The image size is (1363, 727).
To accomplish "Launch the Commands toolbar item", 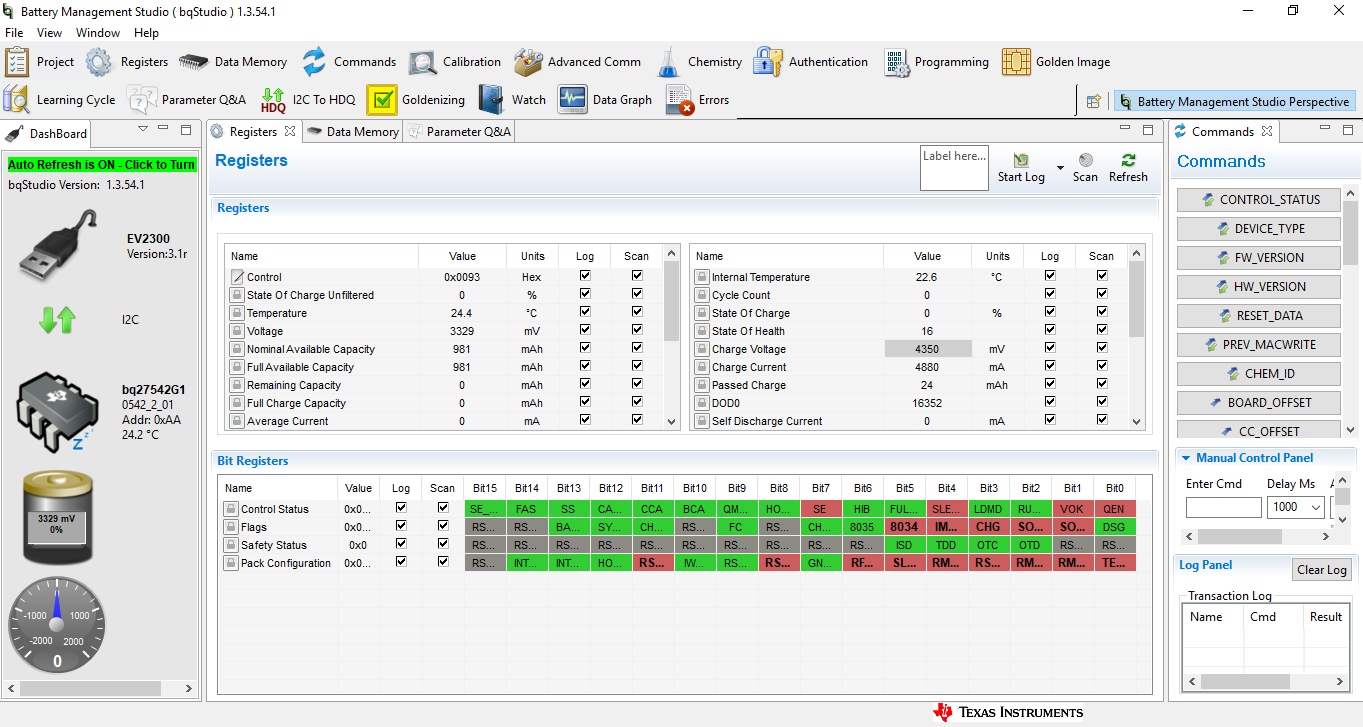I will pyautogui.click(x=314, y=62).
